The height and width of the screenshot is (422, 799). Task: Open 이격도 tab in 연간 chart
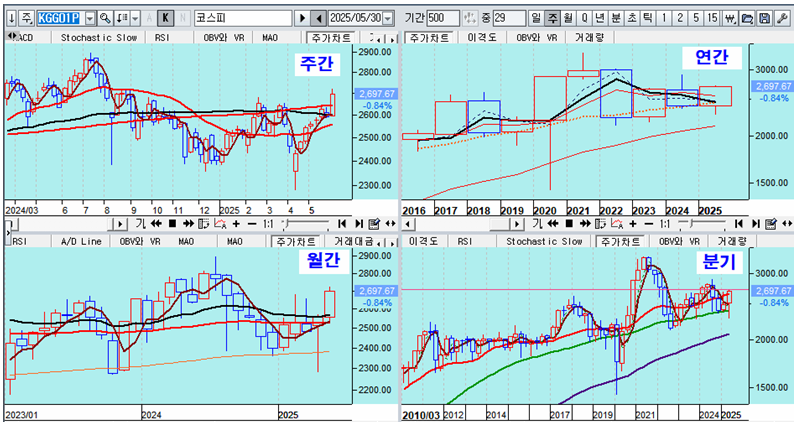[x=482, y=38]
